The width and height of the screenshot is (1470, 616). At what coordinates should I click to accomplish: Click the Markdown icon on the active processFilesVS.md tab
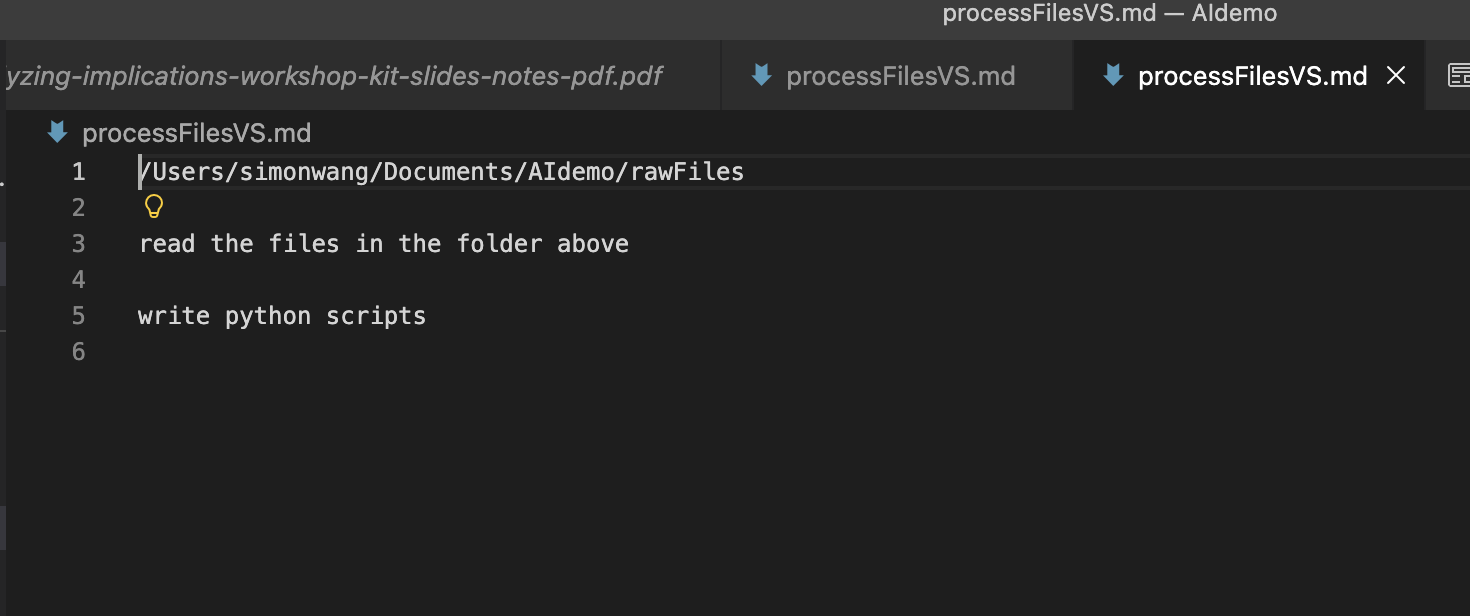(x=1113, y=74)
